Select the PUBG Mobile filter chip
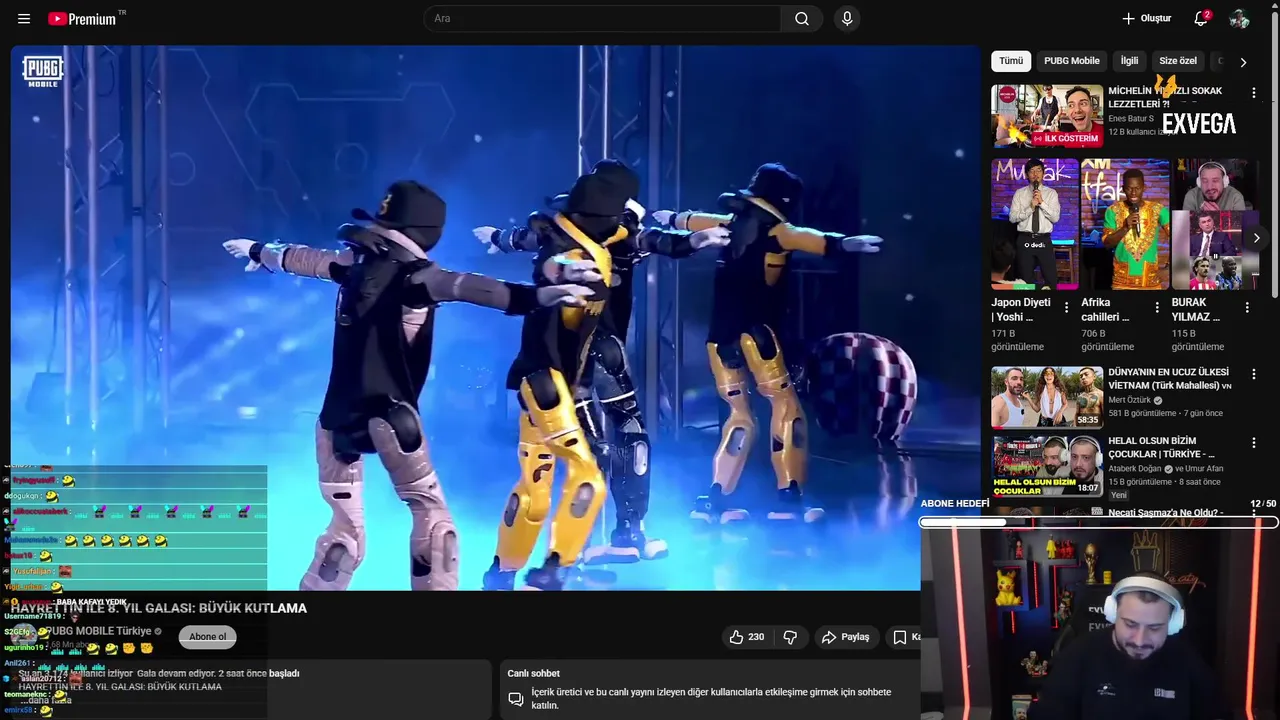This screenshot has width=1280, height=720. coord(1071,61)
